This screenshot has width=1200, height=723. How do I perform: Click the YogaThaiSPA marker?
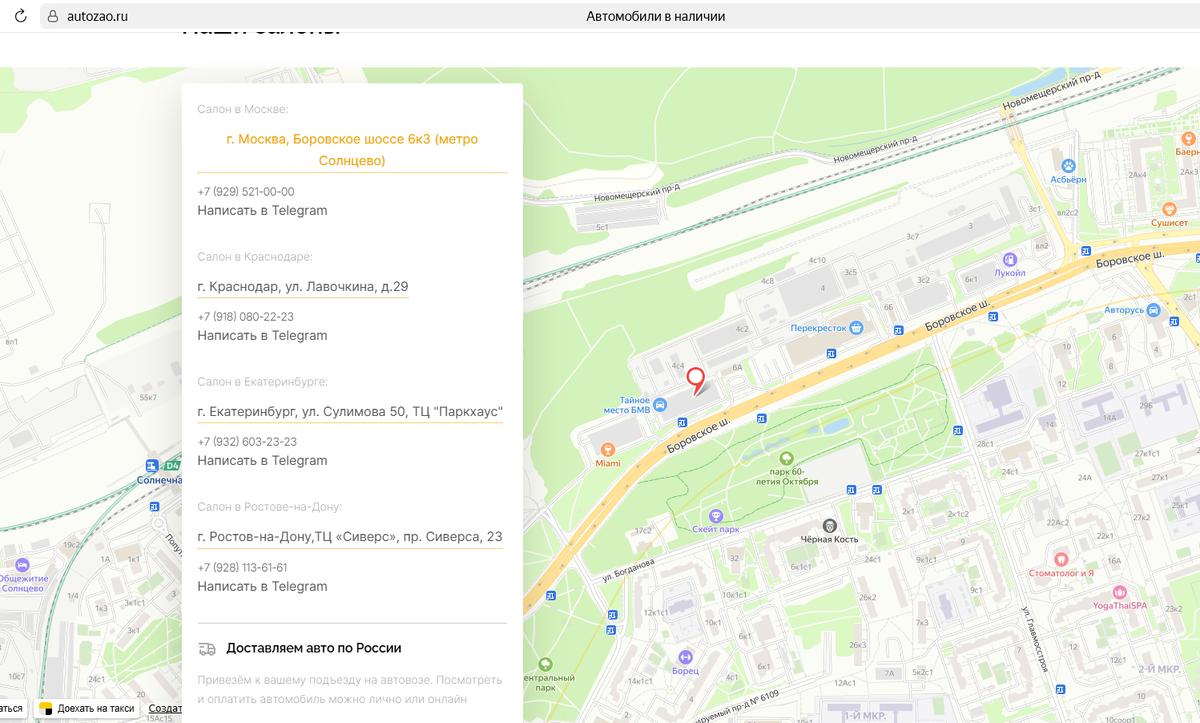tap(1119, 592)
